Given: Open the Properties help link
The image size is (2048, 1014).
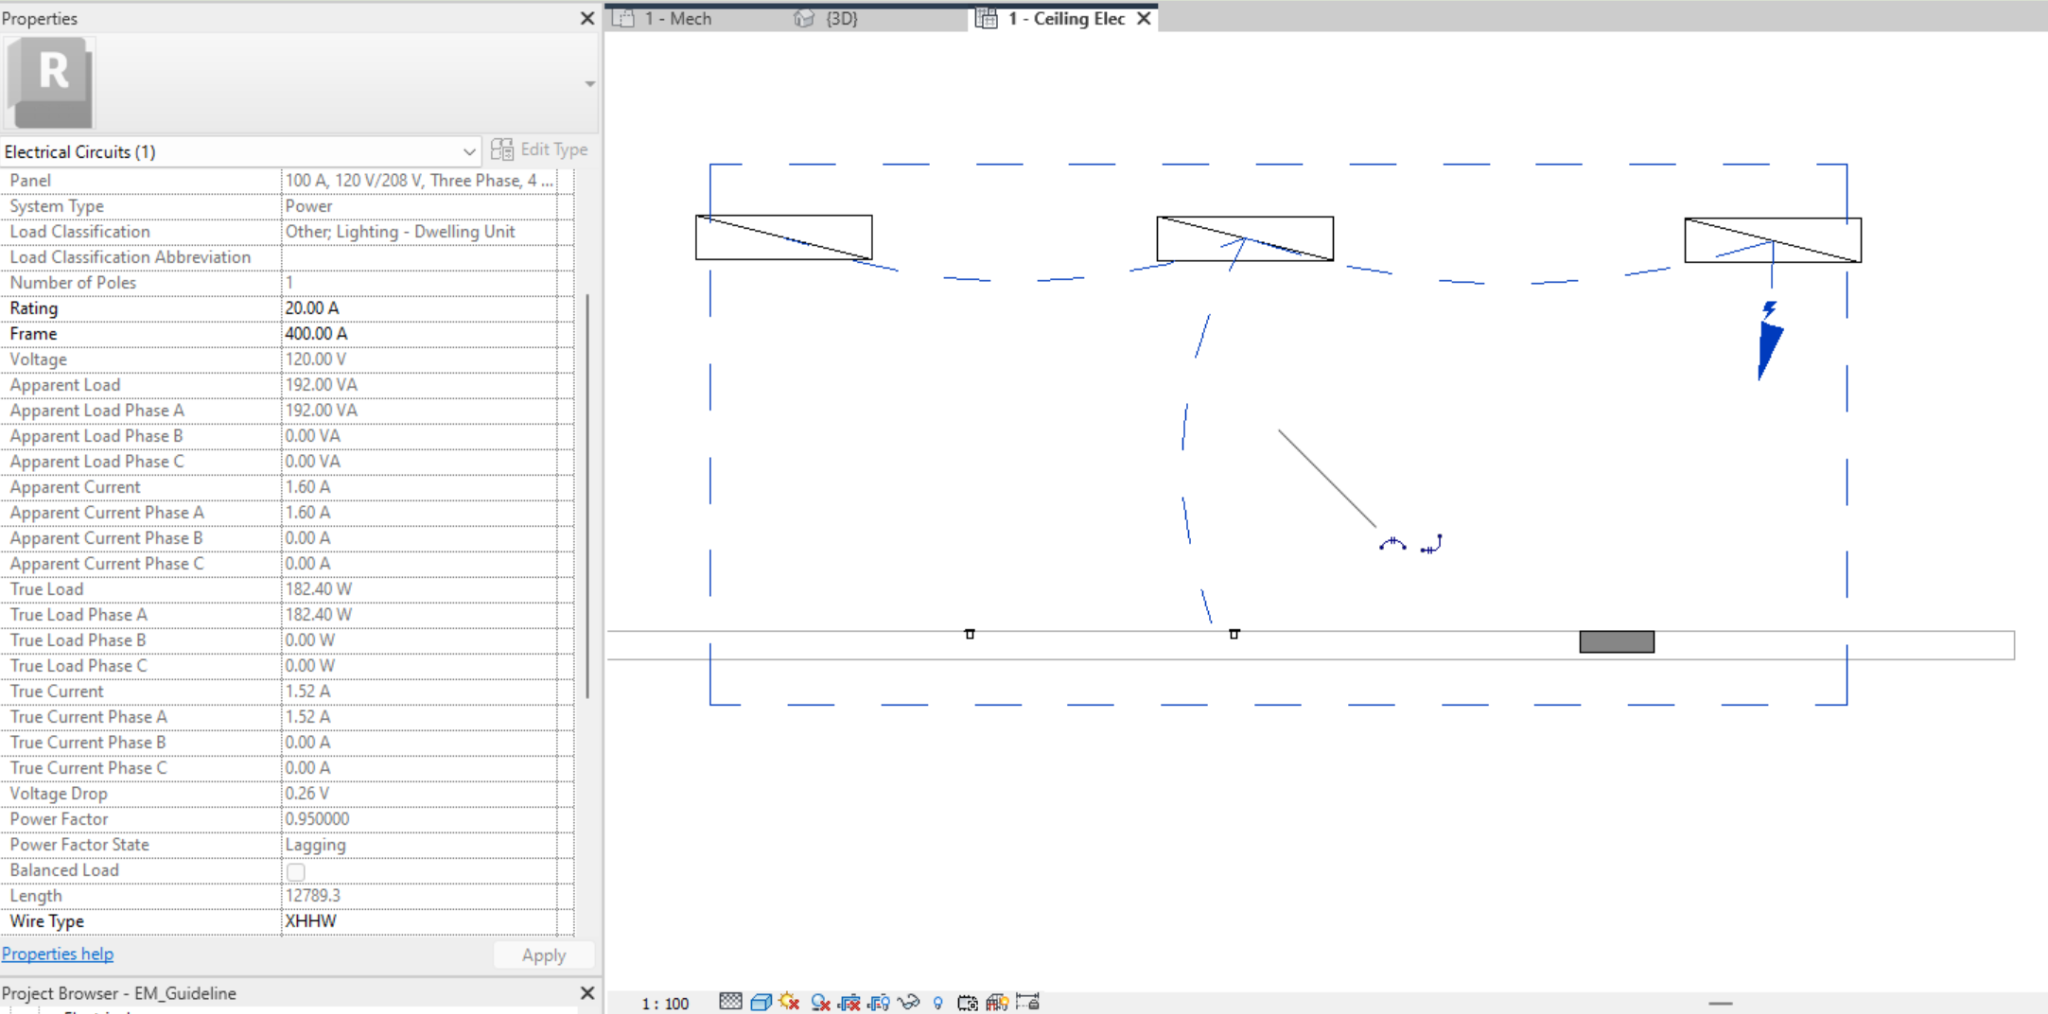Looking at the screenshot, I should pyautogui.click(x=58, y=954).
